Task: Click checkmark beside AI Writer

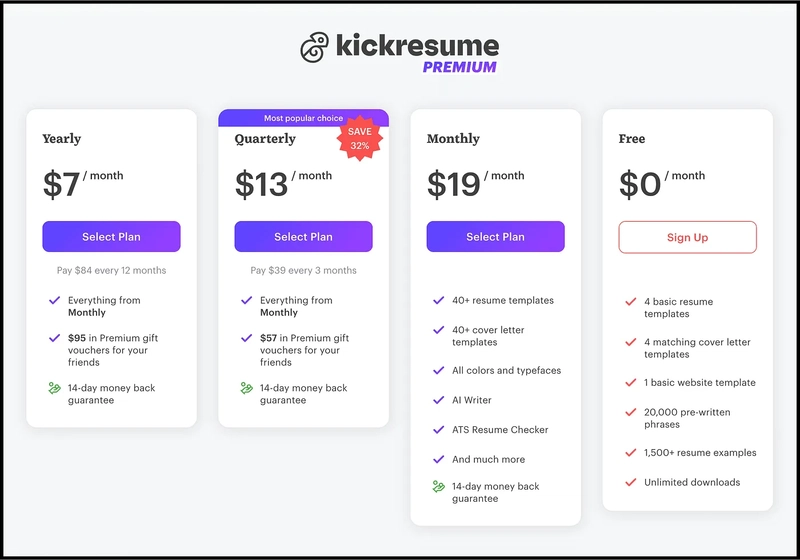Action: [x=439, y=400]
